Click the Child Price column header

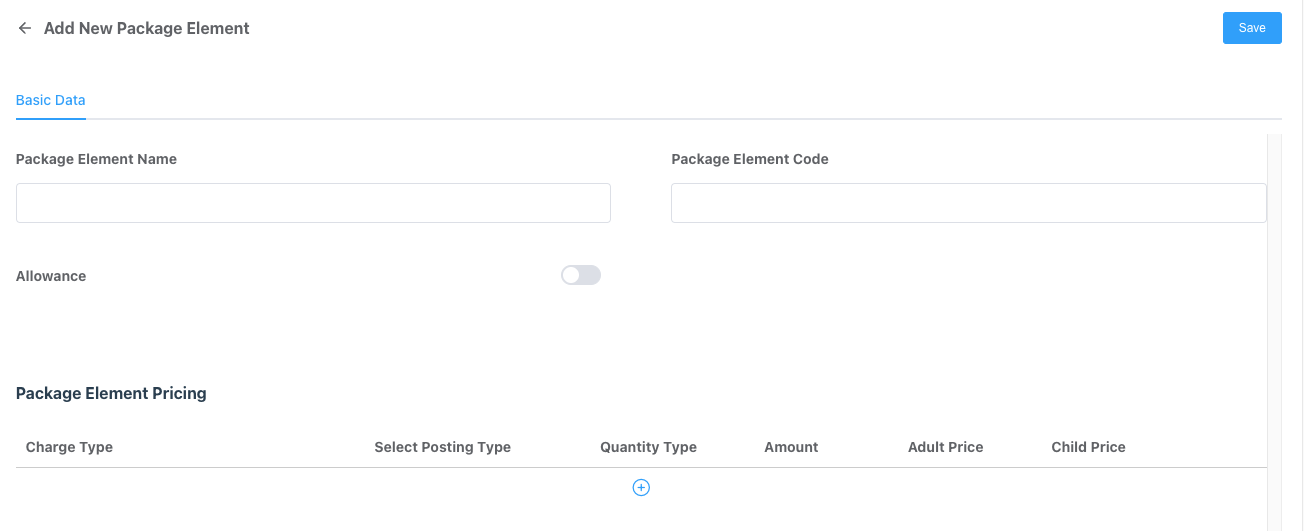coord(1088,447)
